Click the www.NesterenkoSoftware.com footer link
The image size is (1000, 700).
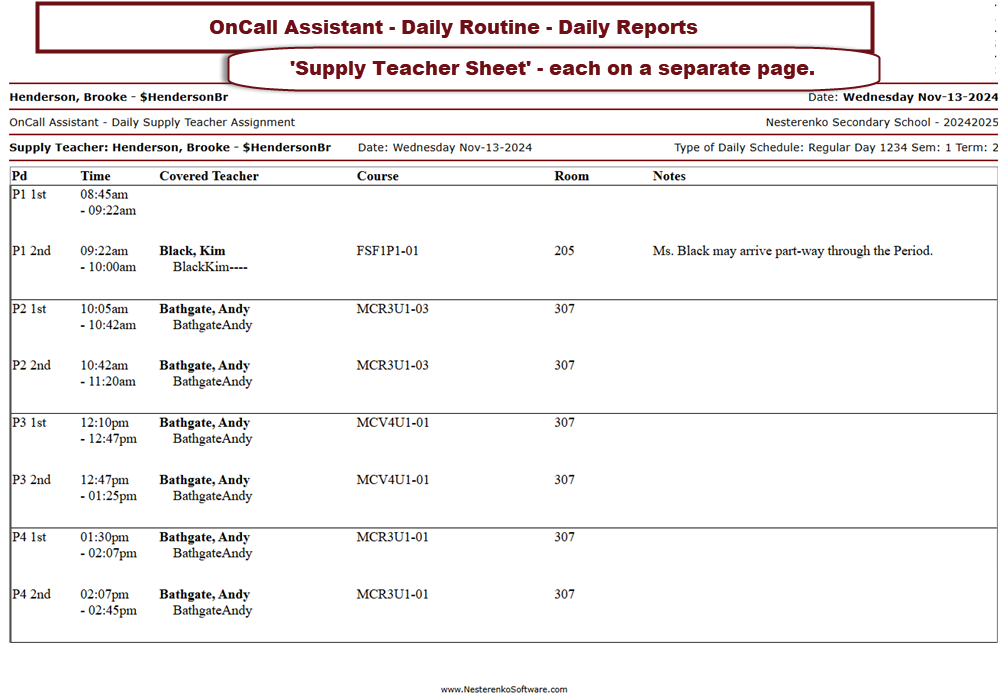[x=503, y=689]
